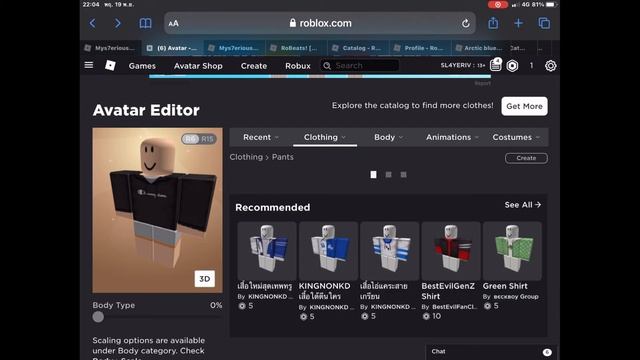This screenshot has width=640, height=360.
Task: Click the roblox.com address bar
Action: [320, 23]
